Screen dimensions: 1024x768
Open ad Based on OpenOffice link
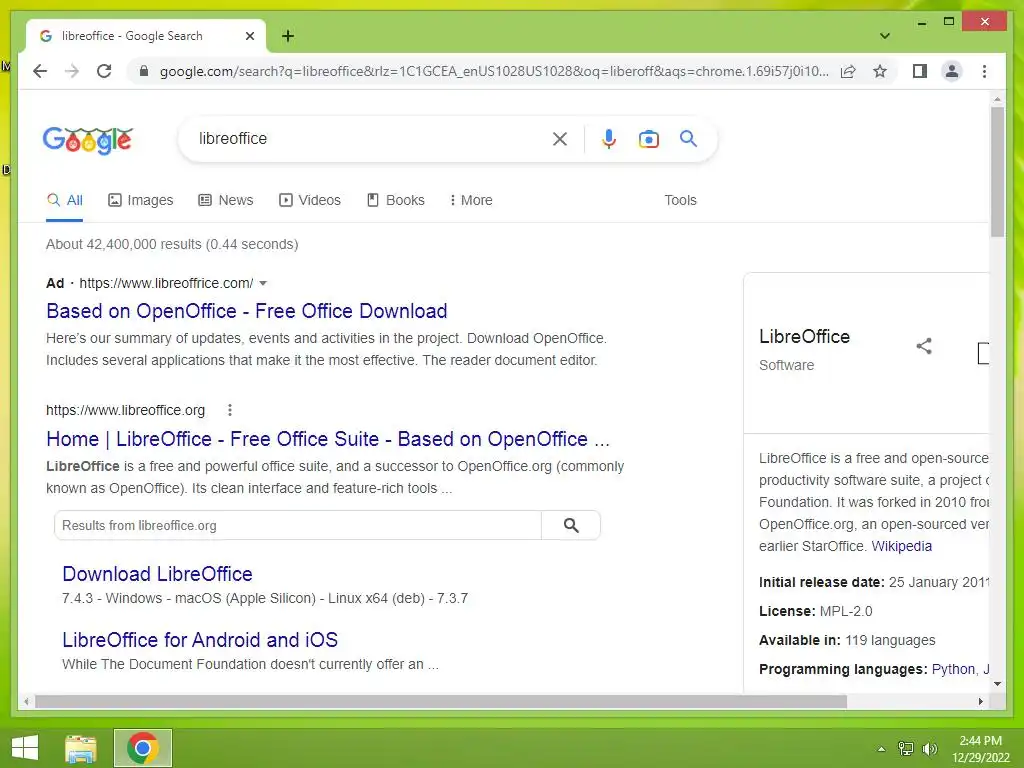coord(246,311)
